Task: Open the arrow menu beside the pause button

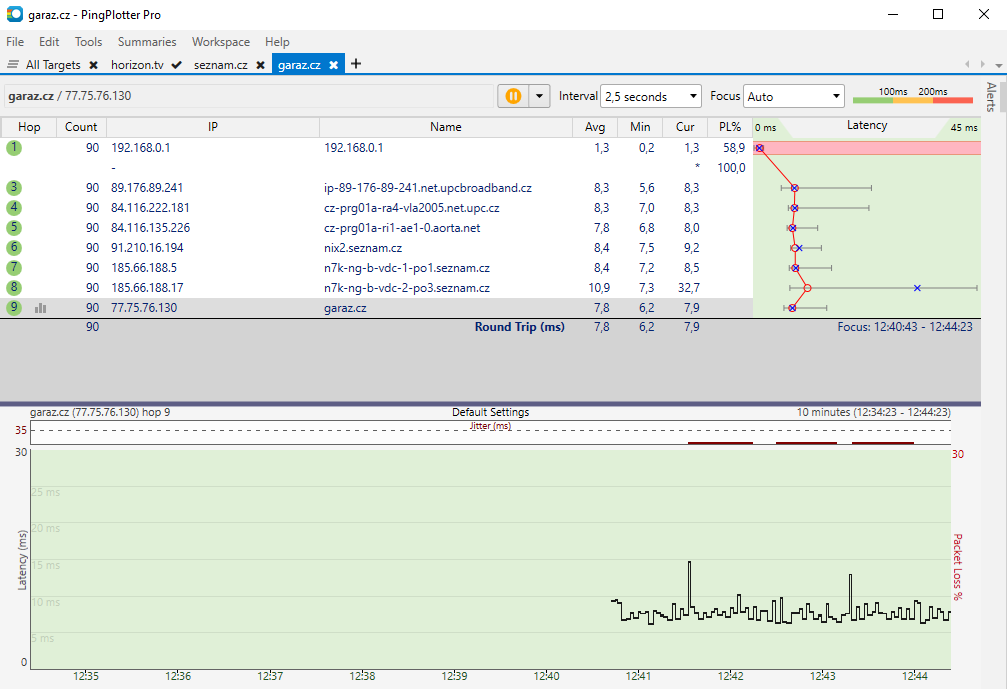Action: point(540,96)
